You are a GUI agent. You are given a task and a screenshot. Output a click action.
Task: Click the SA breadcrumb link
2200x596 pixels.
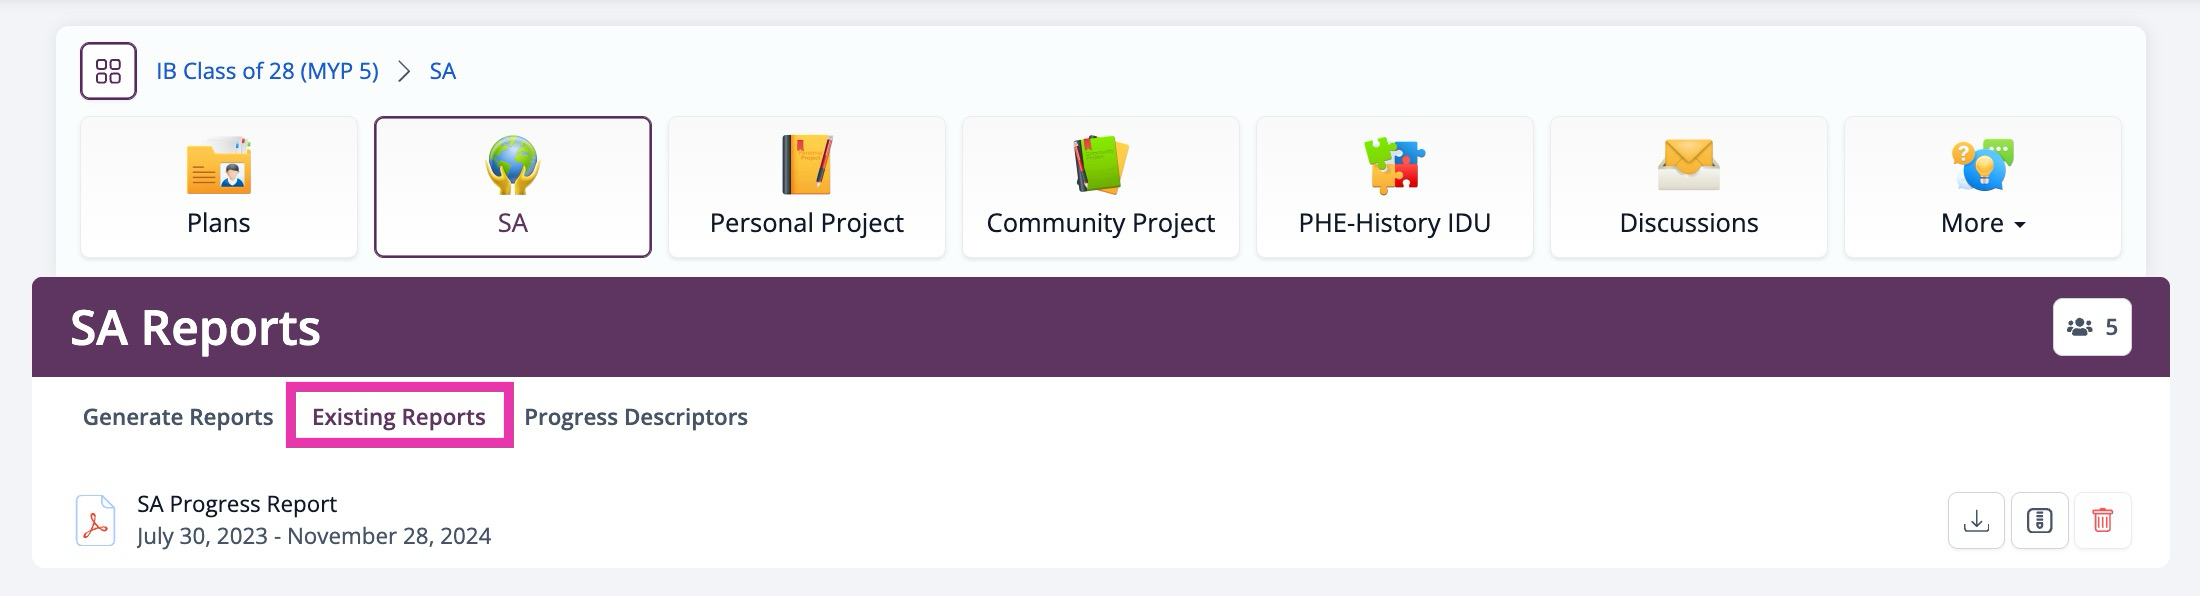pyautogui.click(x=442, y=71)
